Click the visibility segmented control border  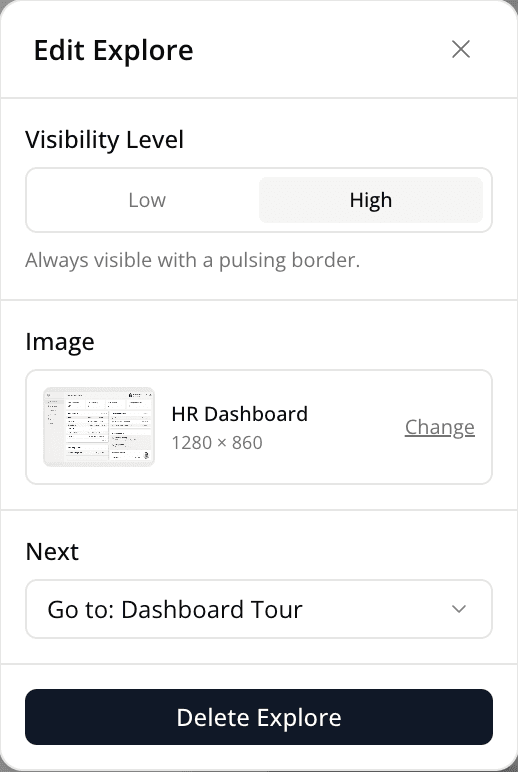point(259,169)
